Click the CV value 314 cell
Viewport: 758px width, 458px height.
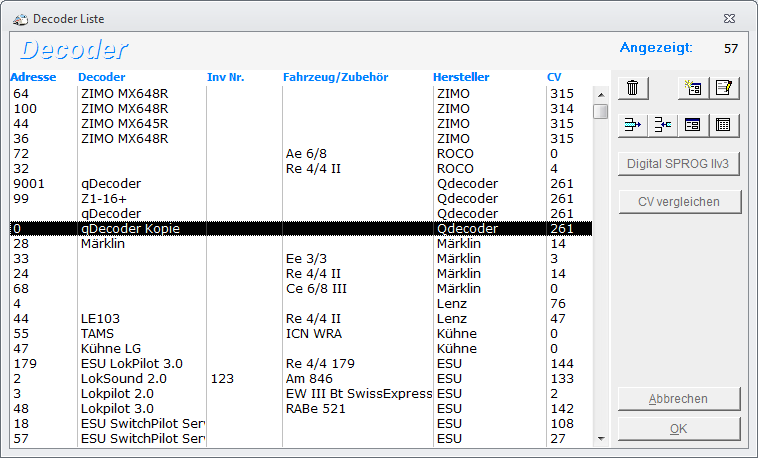562,109
